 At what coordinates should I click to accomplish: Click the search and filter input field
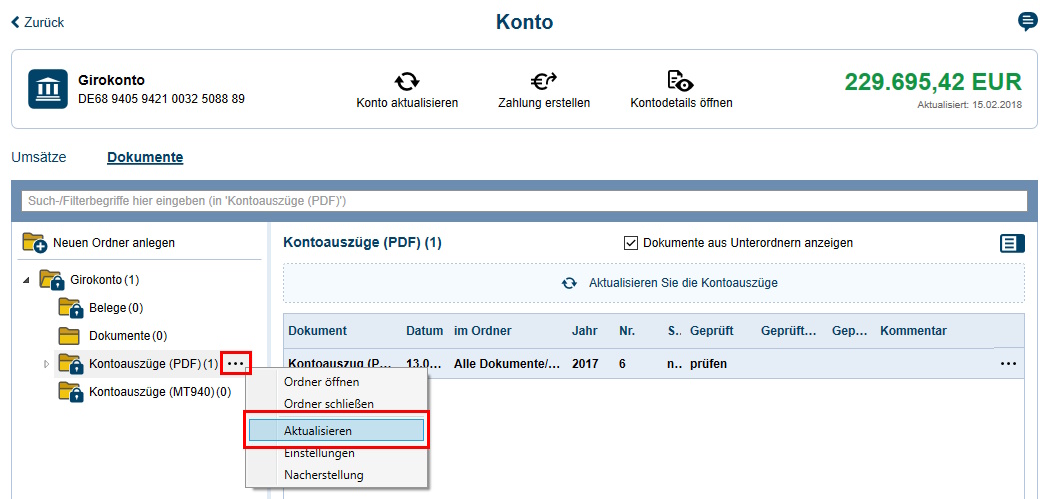pyautogui.click(x=523, y=201)
